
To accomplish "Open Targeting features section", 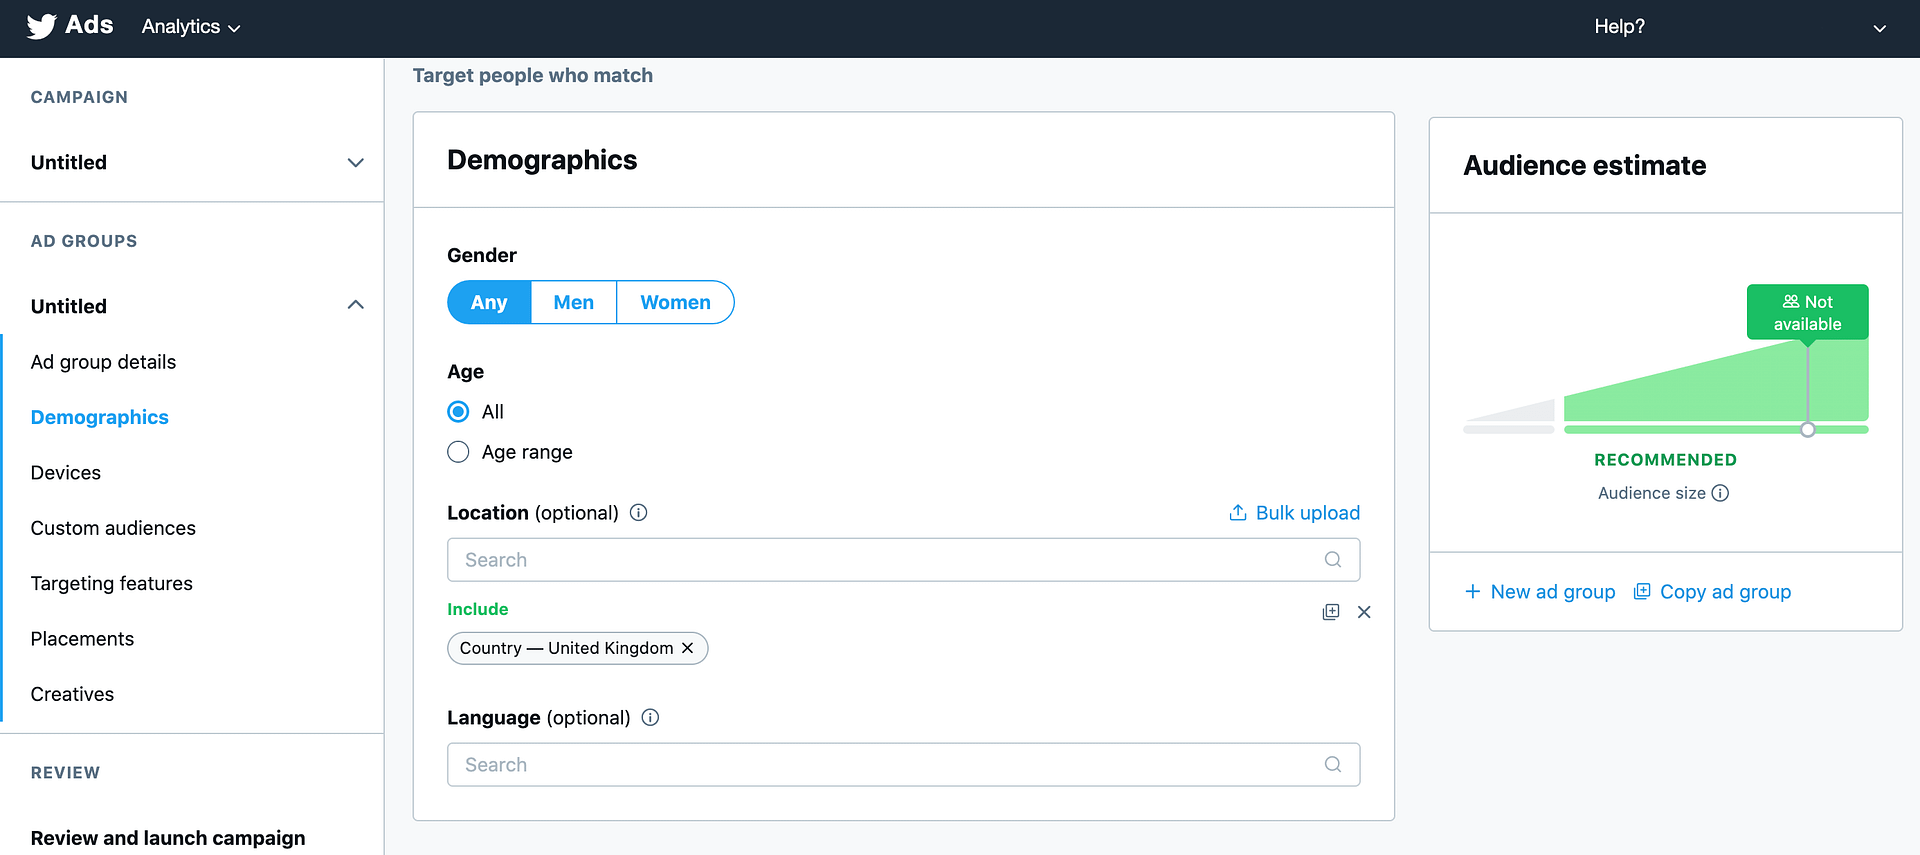I will 111,583.
